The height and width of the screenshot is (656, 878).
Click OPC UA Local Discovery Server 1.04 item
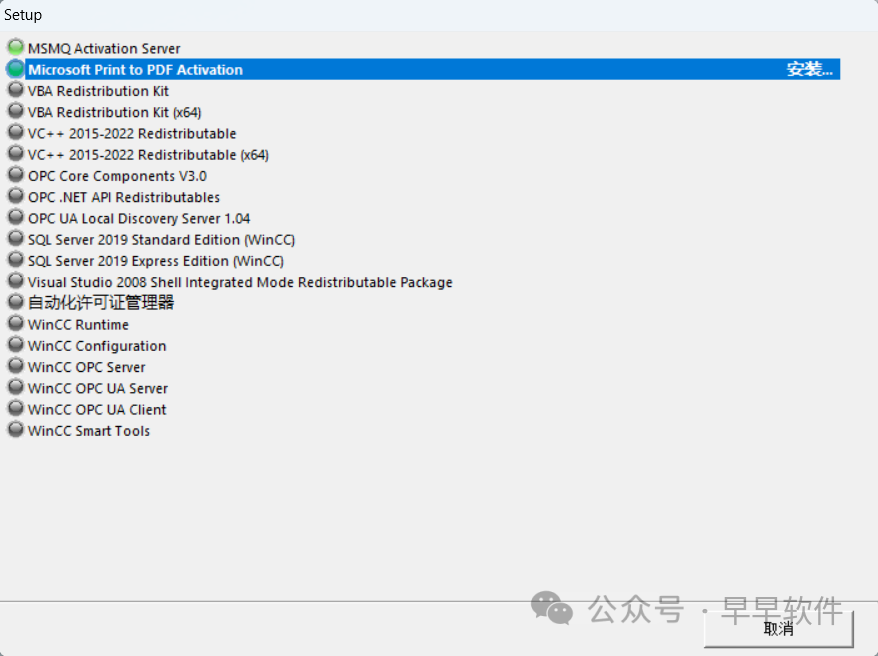click(139, 218)
